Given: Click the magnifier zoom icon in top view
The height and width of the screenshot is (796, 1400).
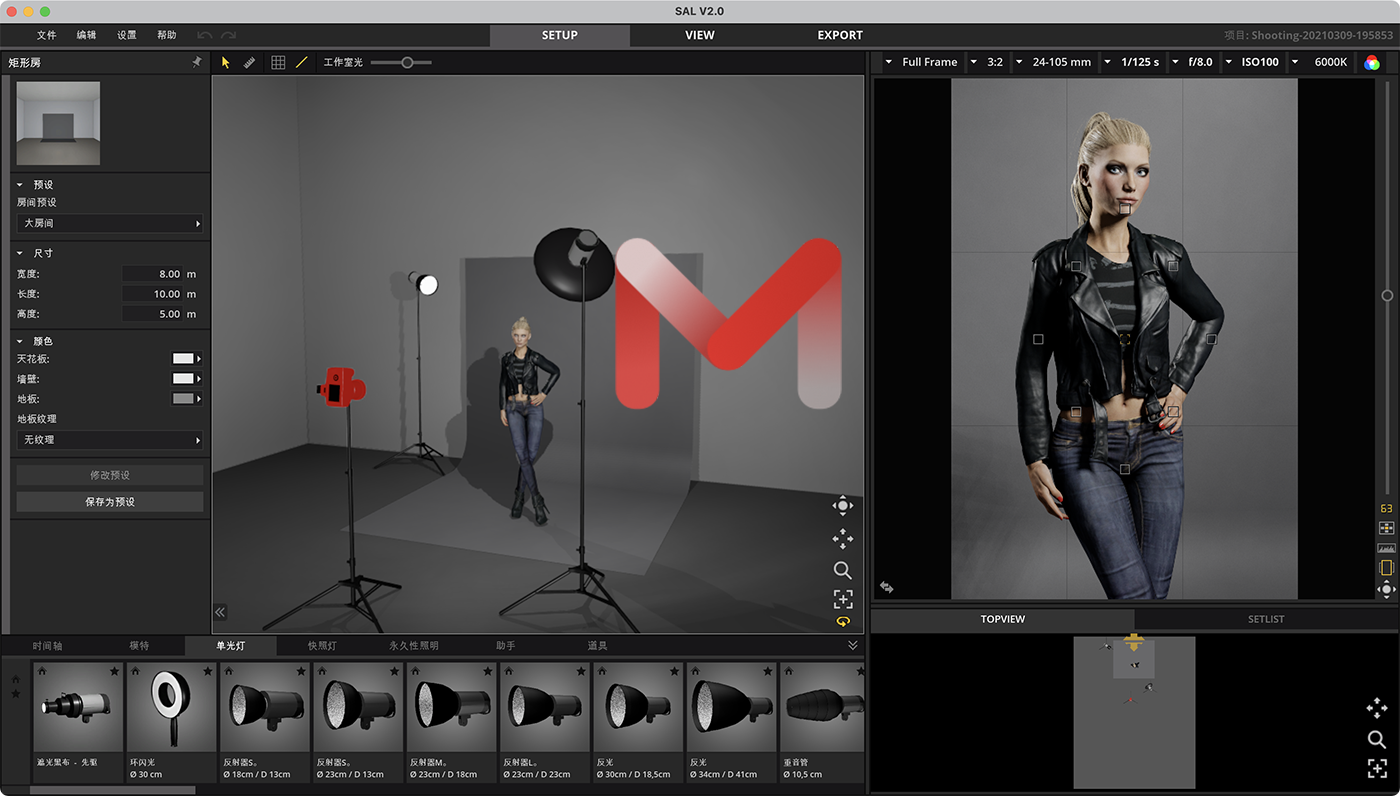Looking at the screenshot, I should point(1377,740).
